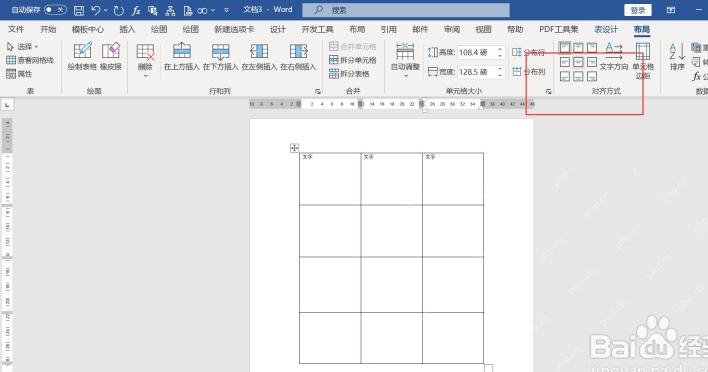Viewport: 708px width, 372px height.
Task: Click 拆分单元格 Split Cells
Action: [x=353, y=60]
